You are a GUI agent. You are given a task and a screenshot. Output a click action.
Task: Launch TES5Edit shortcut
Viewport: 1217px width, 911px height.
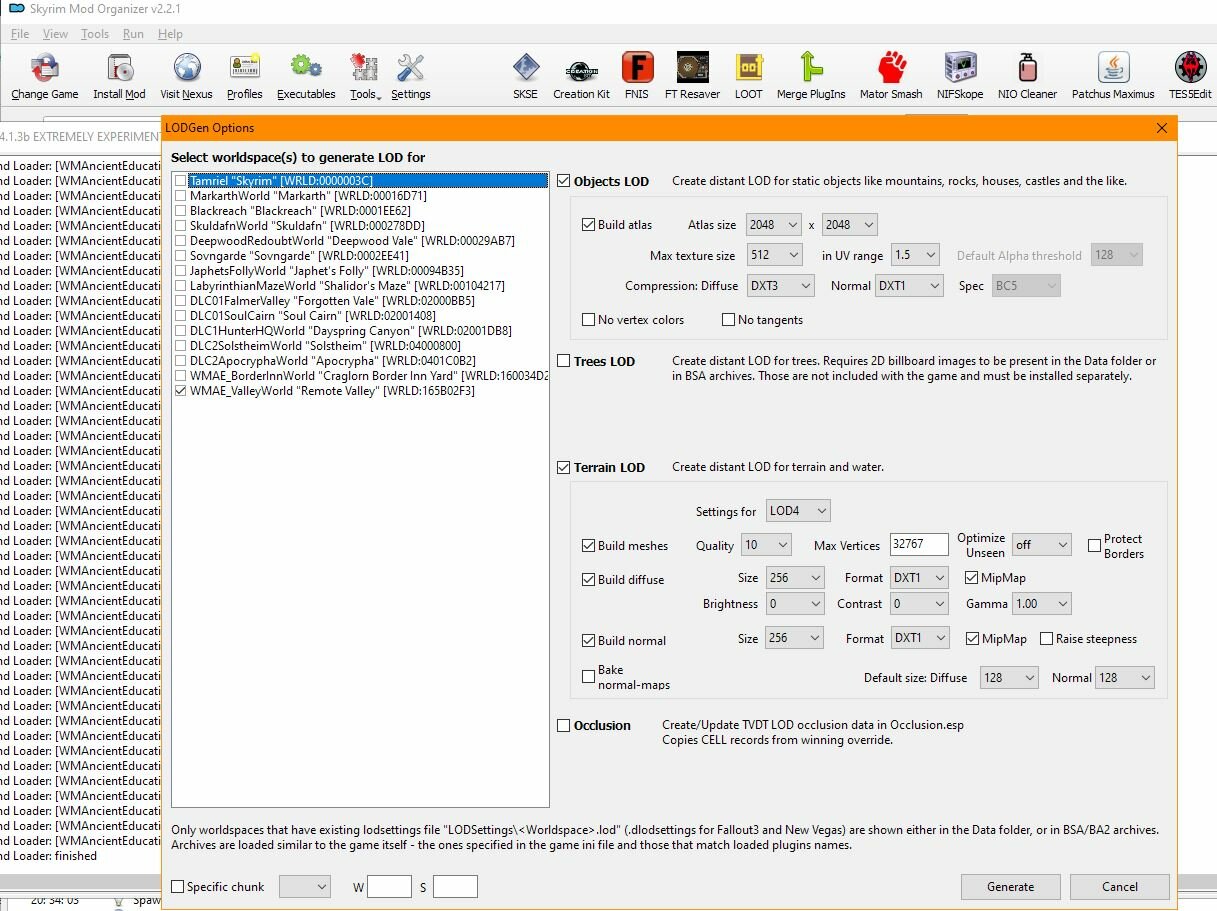coord(1190,68)
